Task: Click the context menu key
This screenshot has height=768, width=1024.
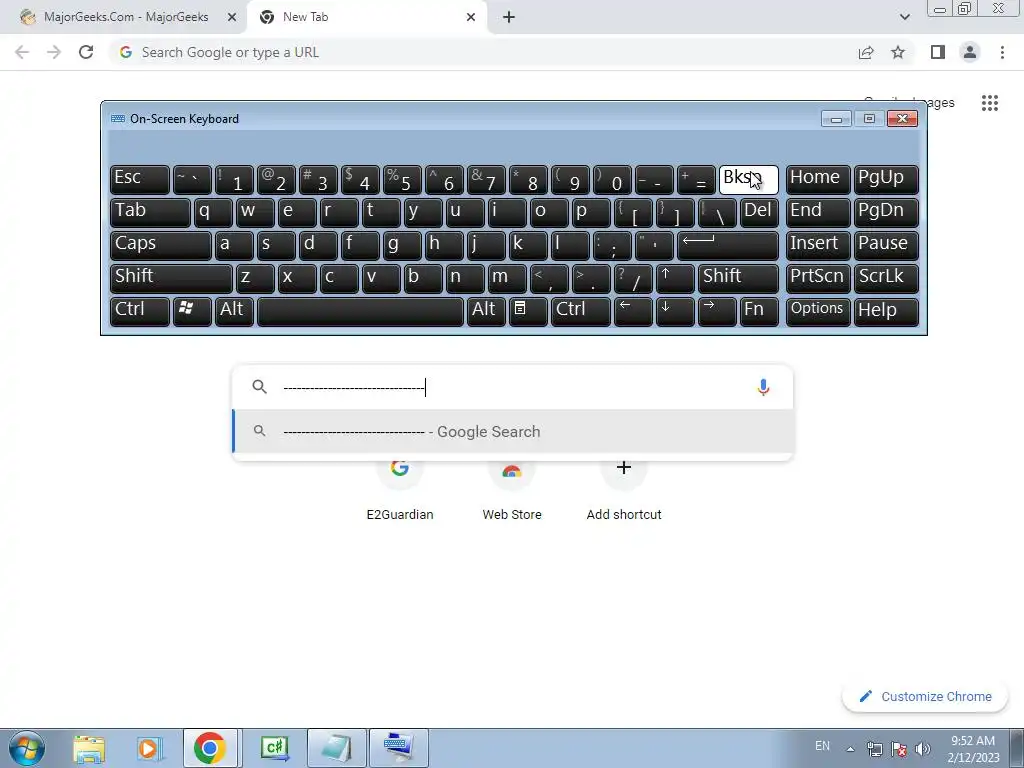Action: pos(528,311)
